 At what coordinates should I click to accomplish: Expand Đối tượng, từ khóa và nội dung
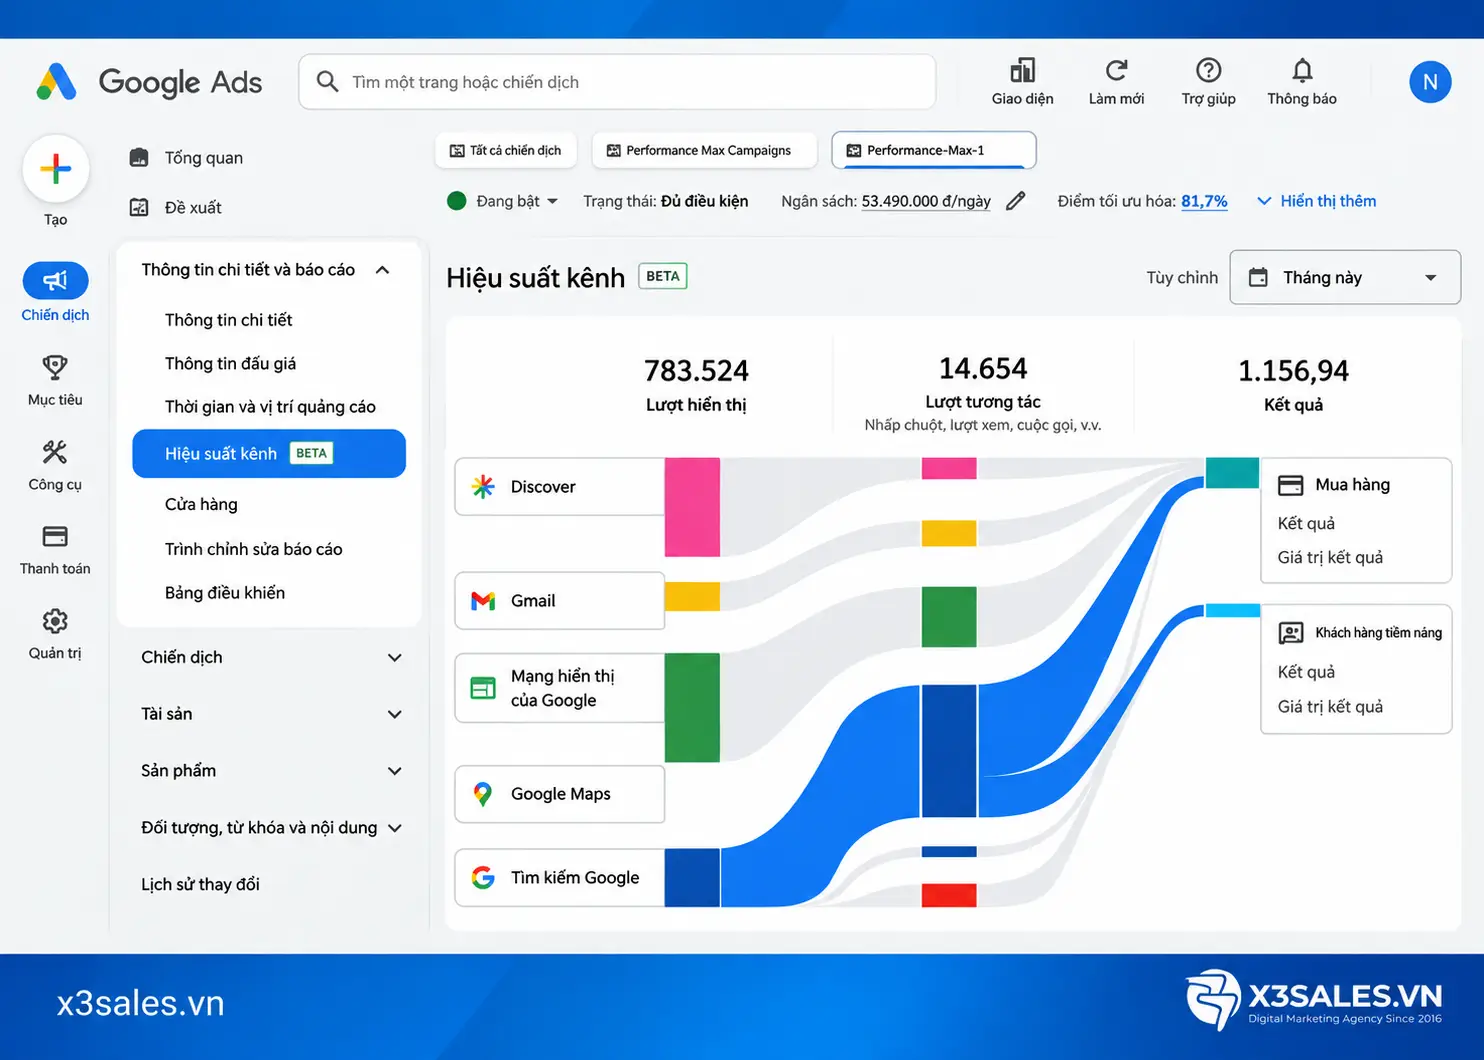[x=394, y=828]
